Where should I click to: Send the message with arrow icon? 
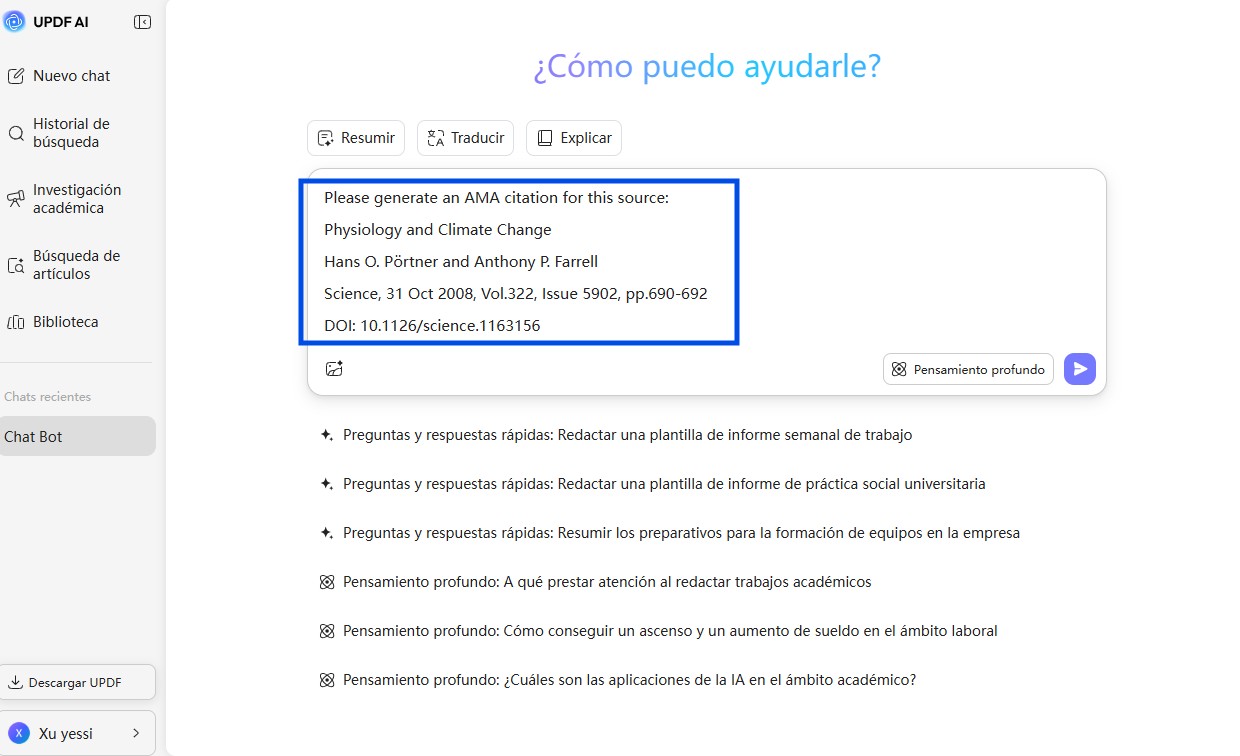pyautogui.click(x=1080, y=369)
